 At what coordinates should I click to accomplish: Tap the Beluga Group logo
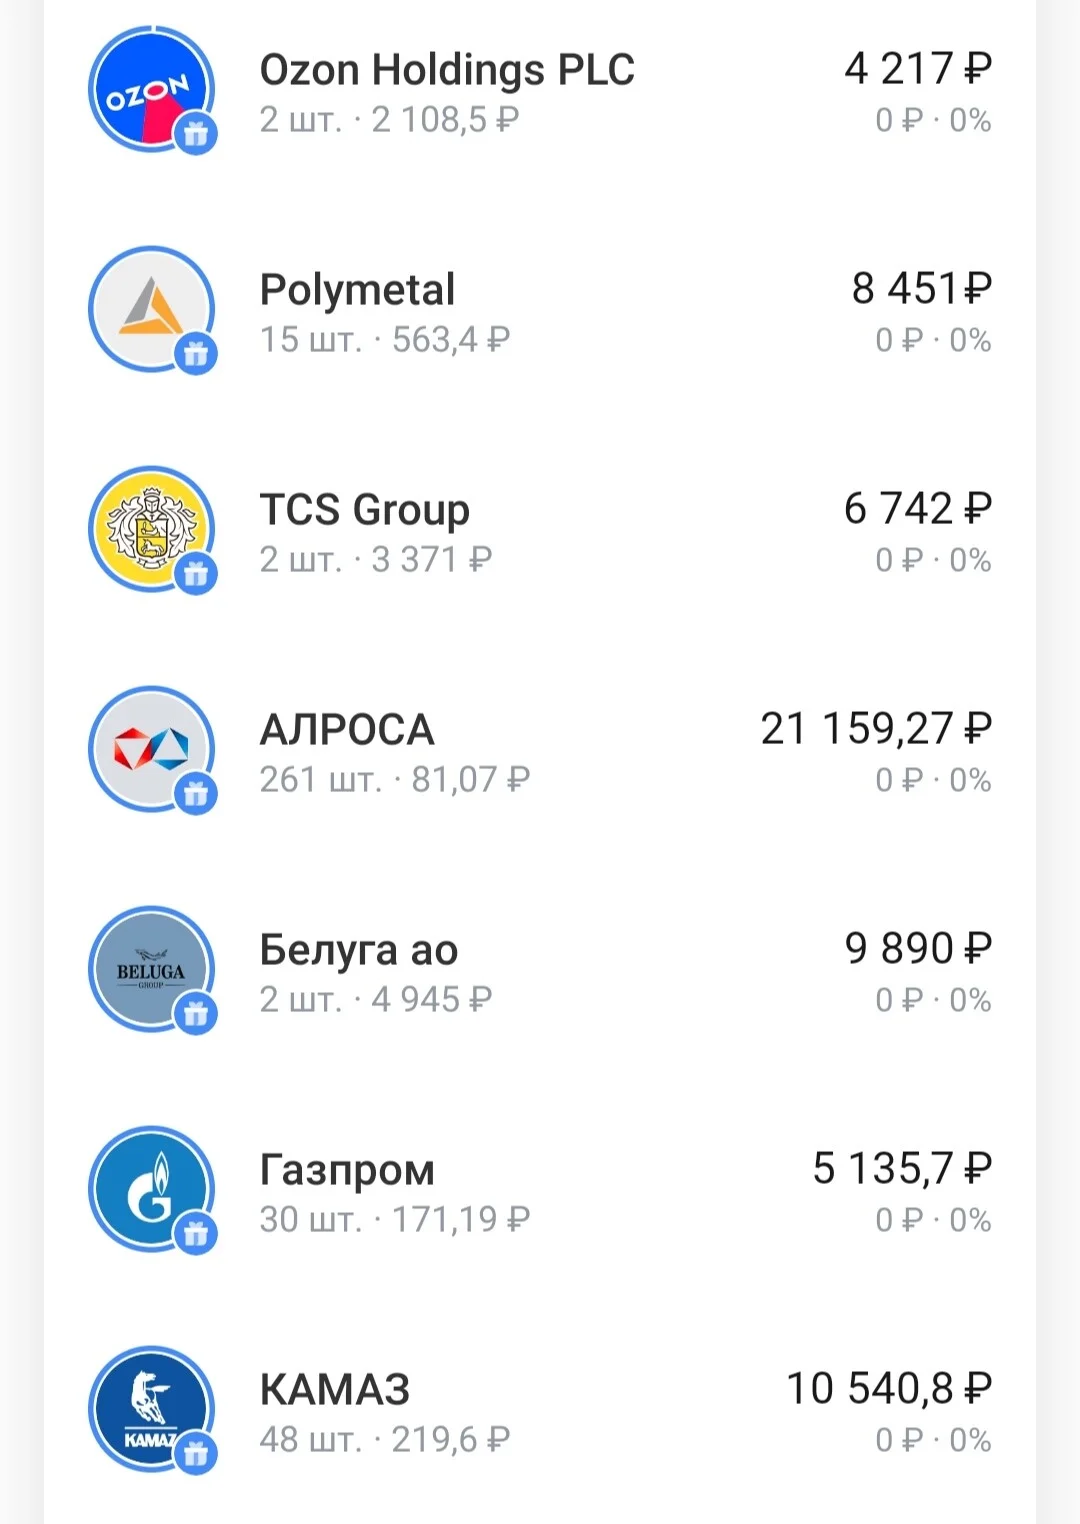151,969
